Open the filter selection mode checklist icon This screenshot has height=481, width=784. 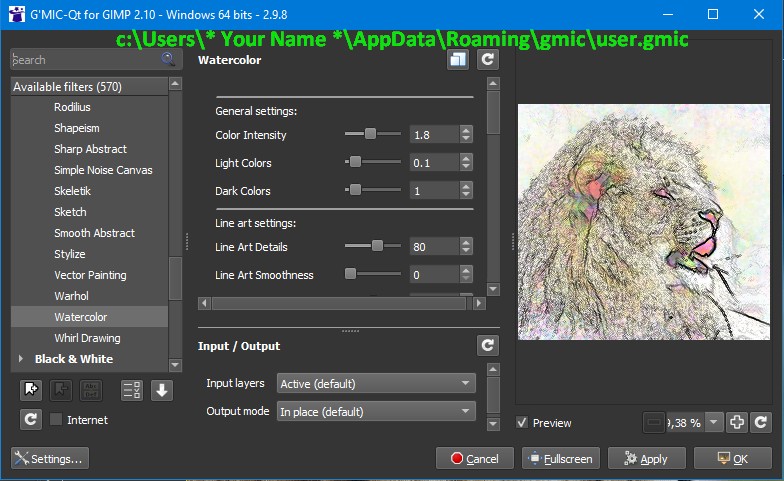pyautogui.click(x=132, y=390)
